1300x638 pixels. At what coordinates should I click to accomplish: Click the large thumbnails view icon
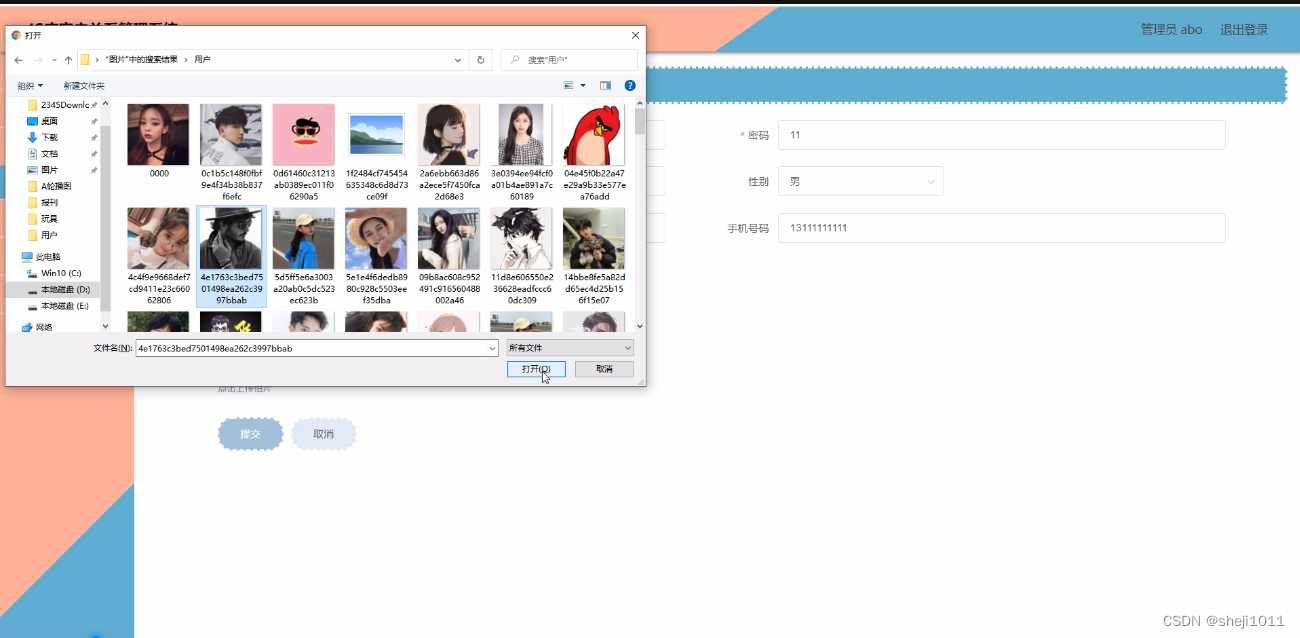coord(568,85)
